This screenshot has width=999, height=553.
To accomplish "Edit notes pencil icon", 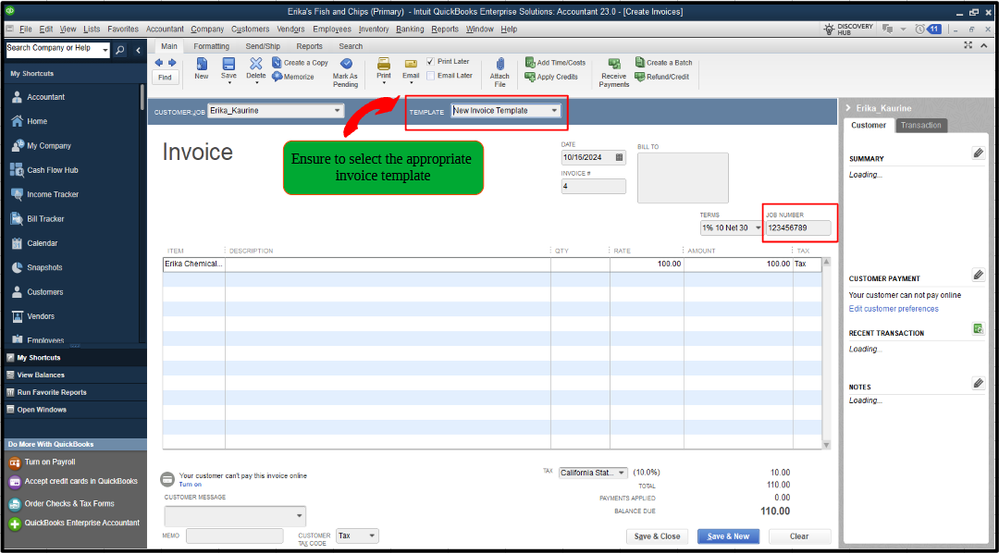I will (978, 383).
